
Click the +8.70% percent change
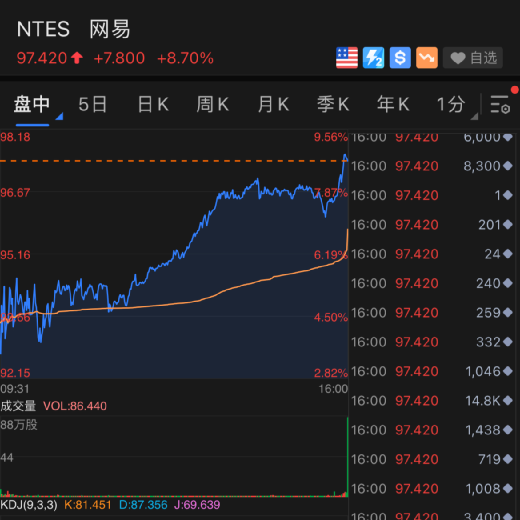pyautogui.click(x=185, y=58)
